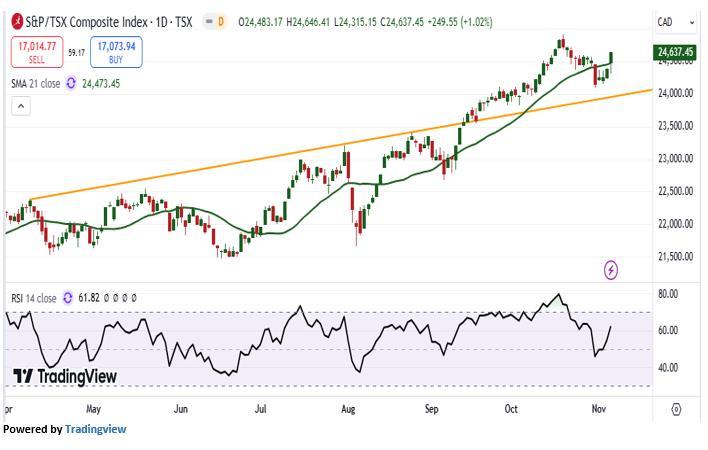Open the Tradingview link in footer

click(x=96, y=429)
